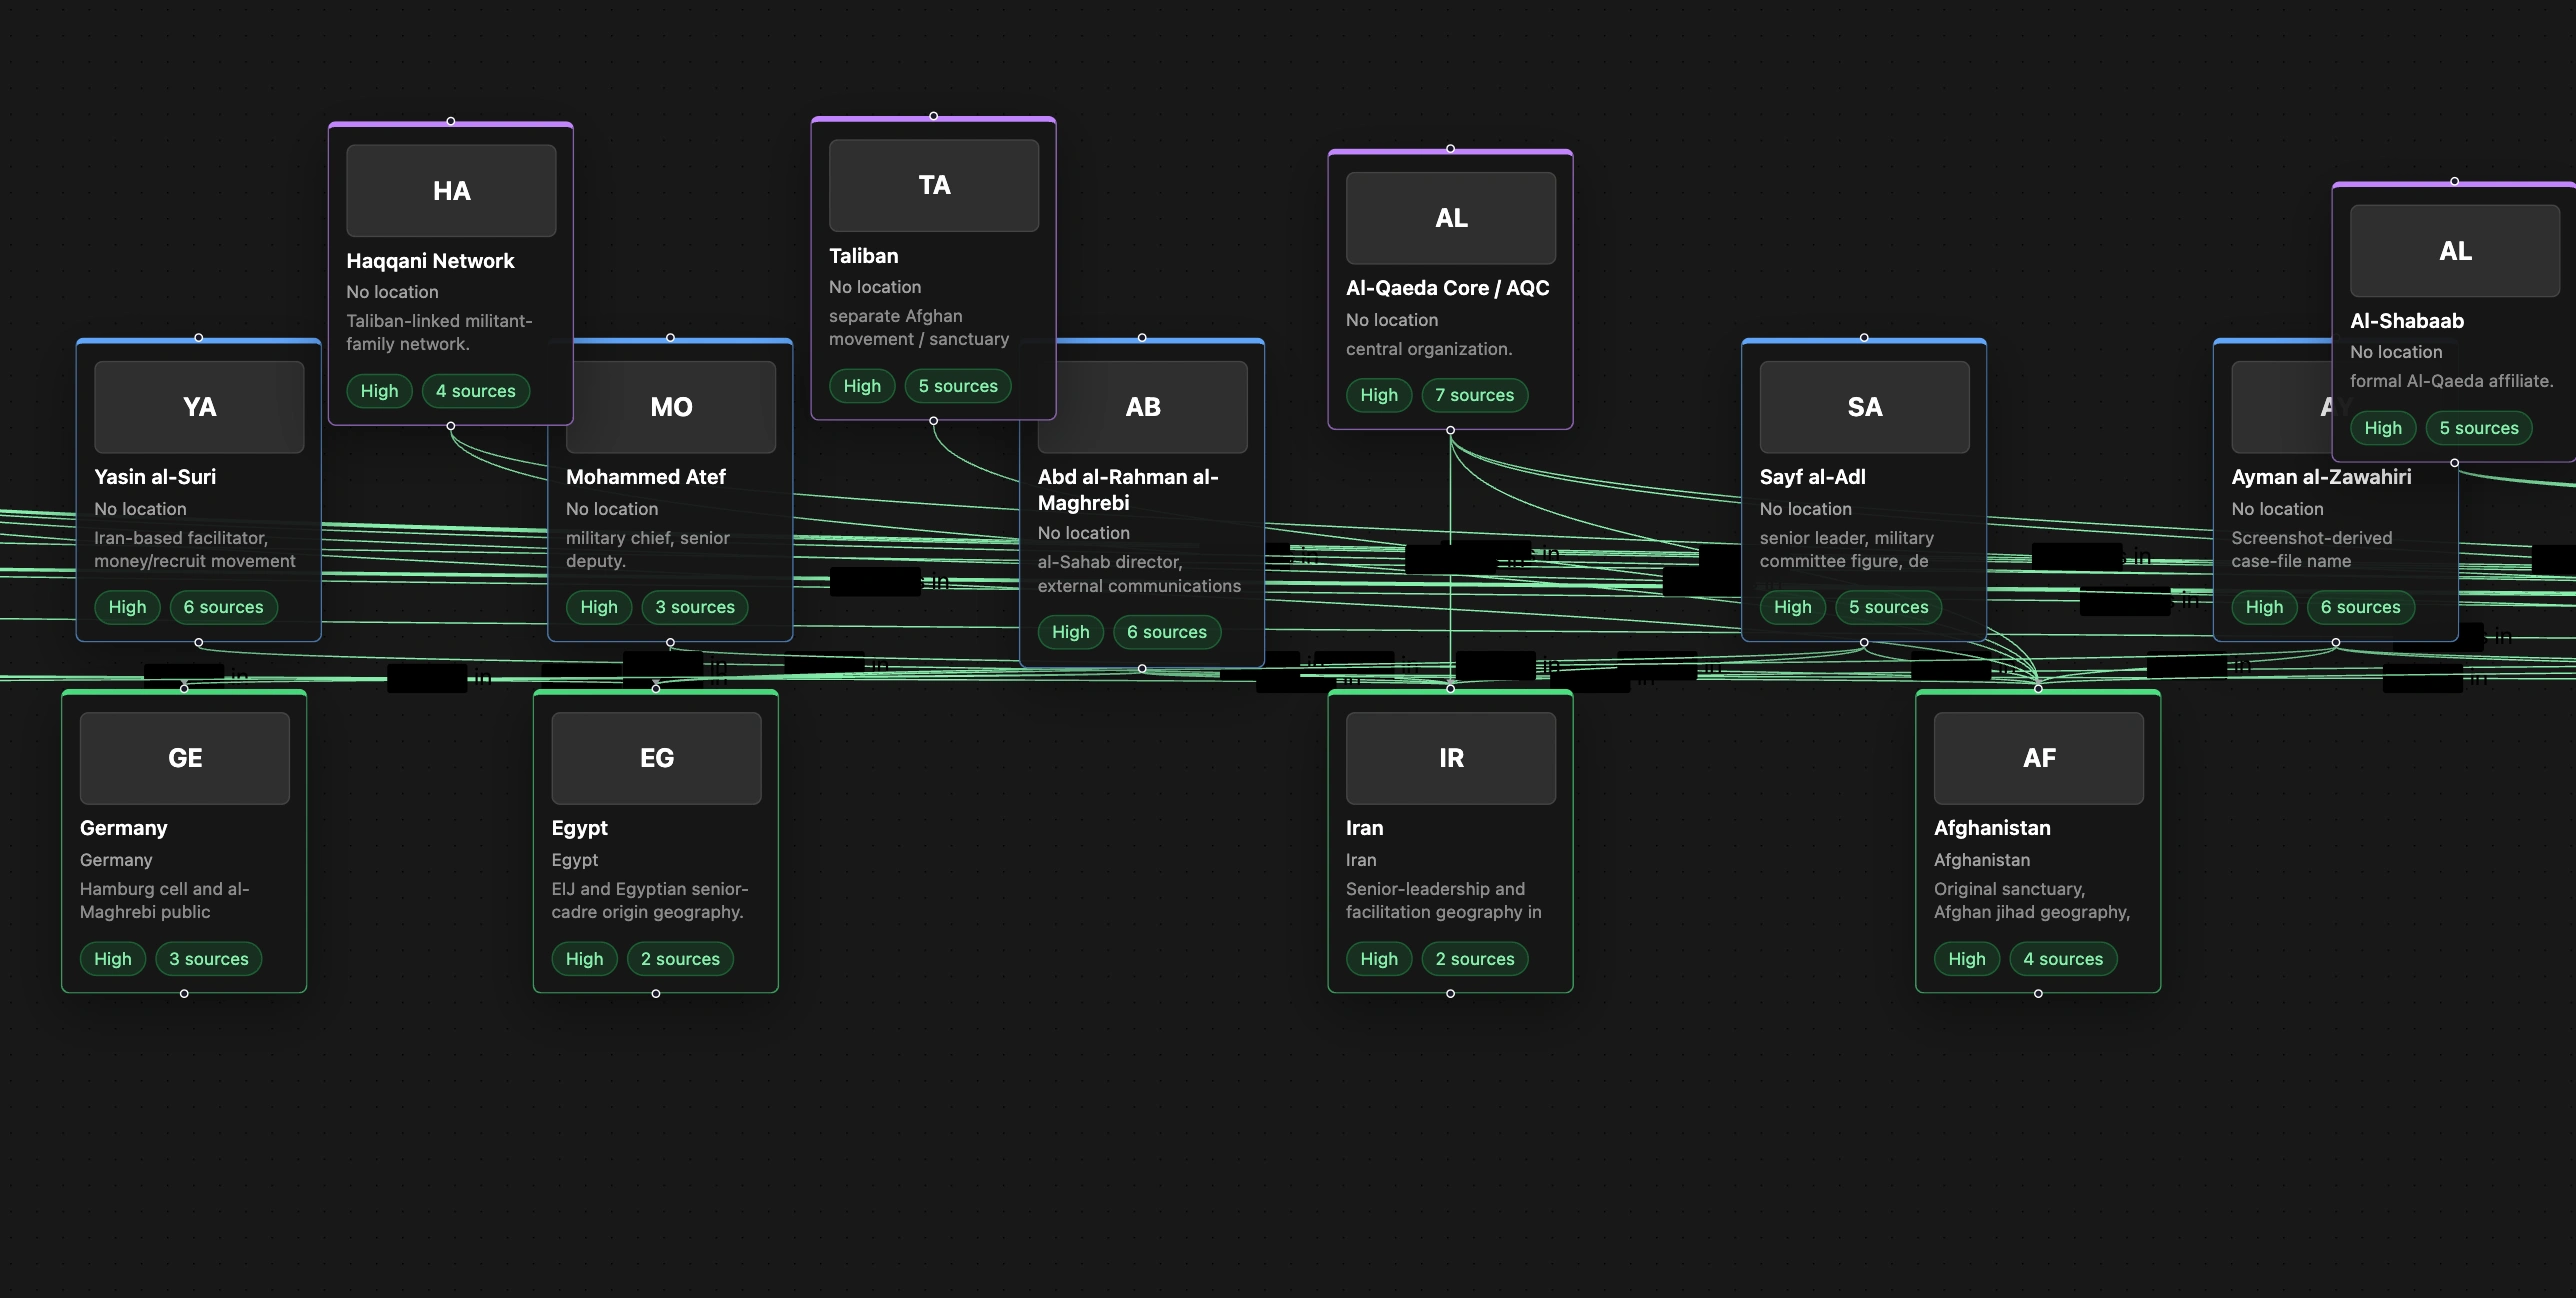The width and height of the screenshot is (2576, 1298).
Task: Click the 7 sources badge on Al-Qaeda Core
Action: tap(1475, 395)
